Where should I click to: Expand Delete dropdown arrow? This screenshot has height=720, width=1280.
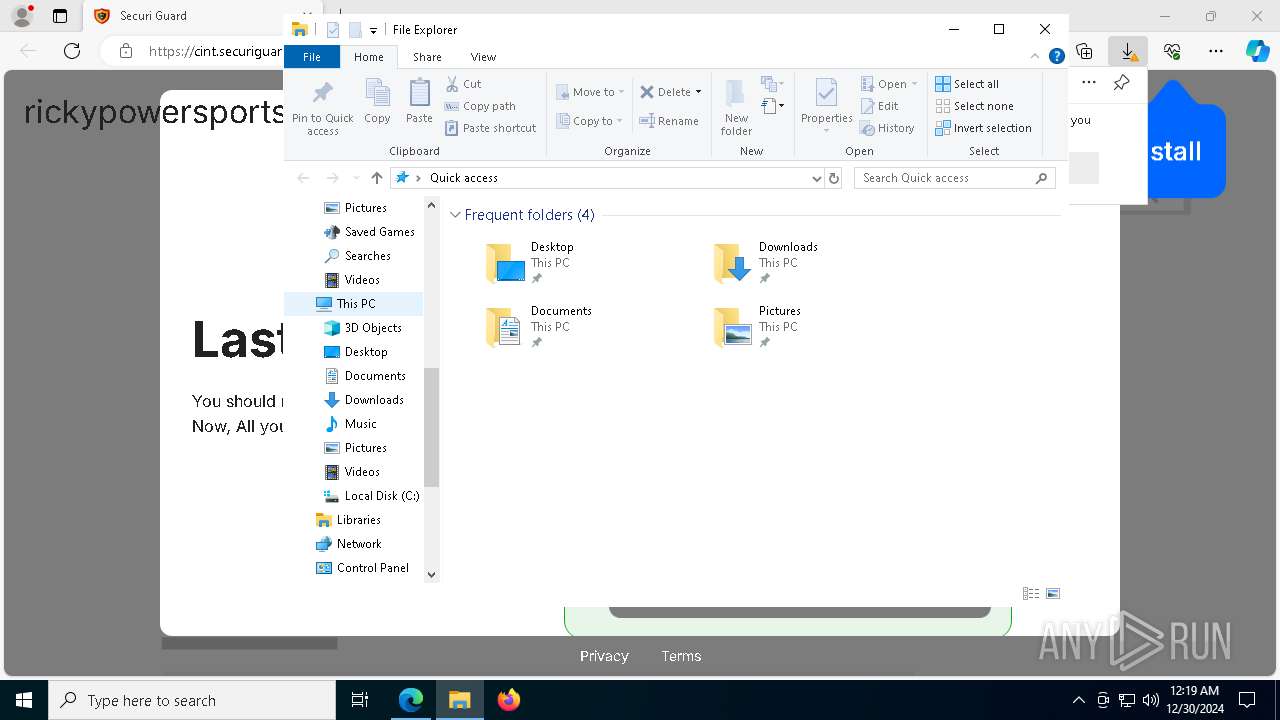pos(698,92)
